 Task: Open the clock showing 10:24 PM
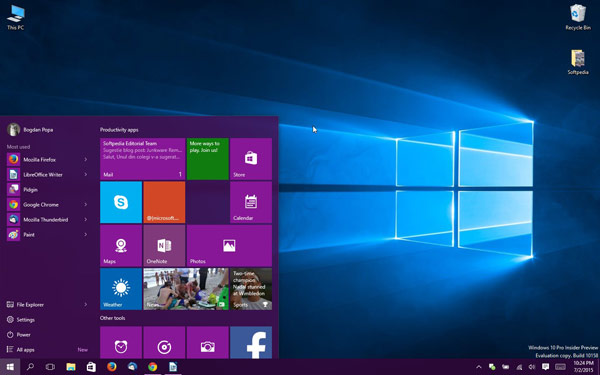click(x=583, y=367)
